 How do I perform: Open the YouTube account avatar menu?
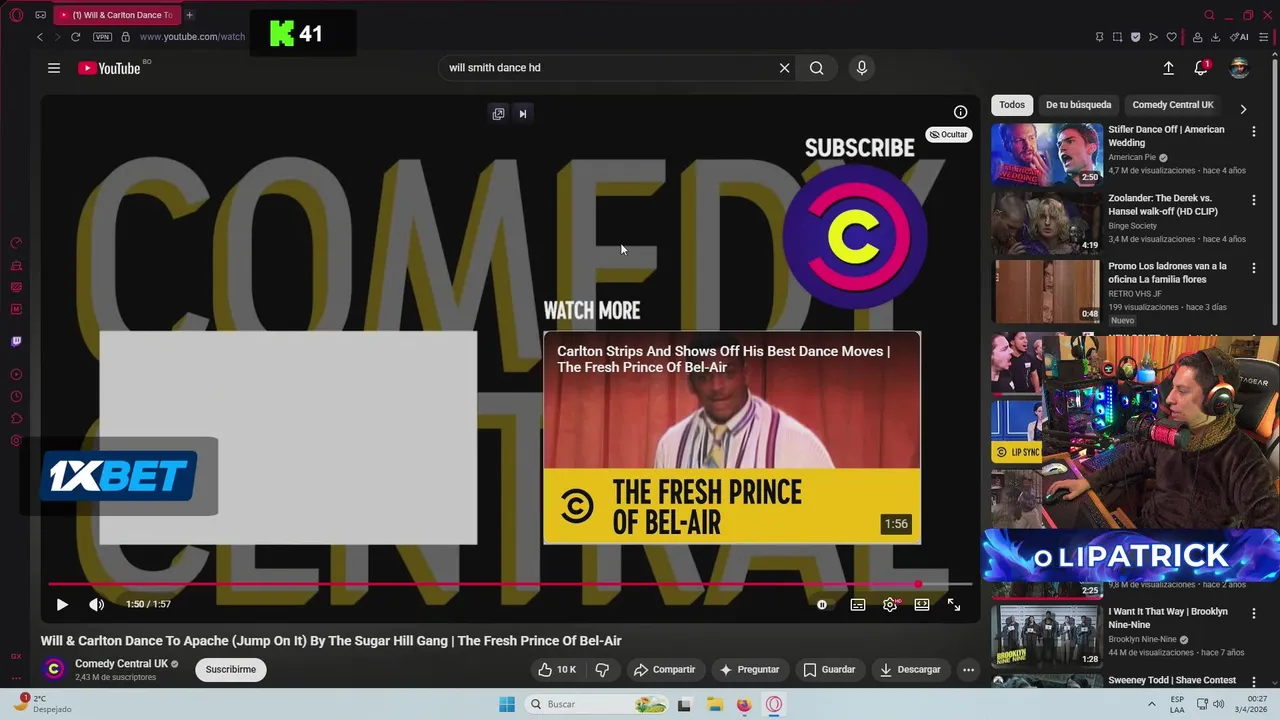1239,68
